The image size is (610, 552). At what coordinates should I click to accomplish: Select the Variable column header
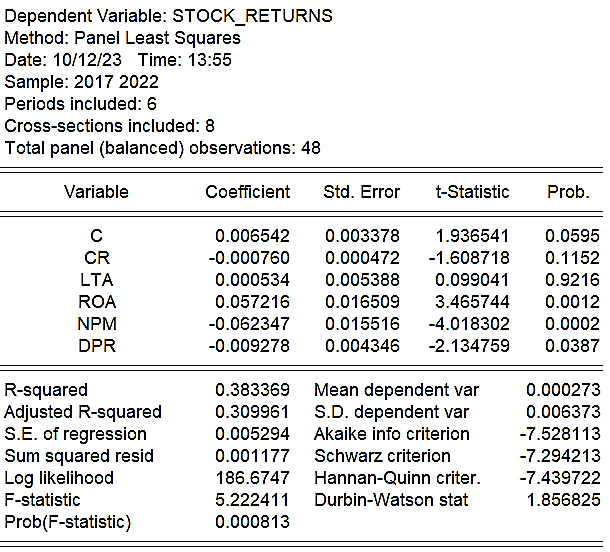(x=96, y=192)
